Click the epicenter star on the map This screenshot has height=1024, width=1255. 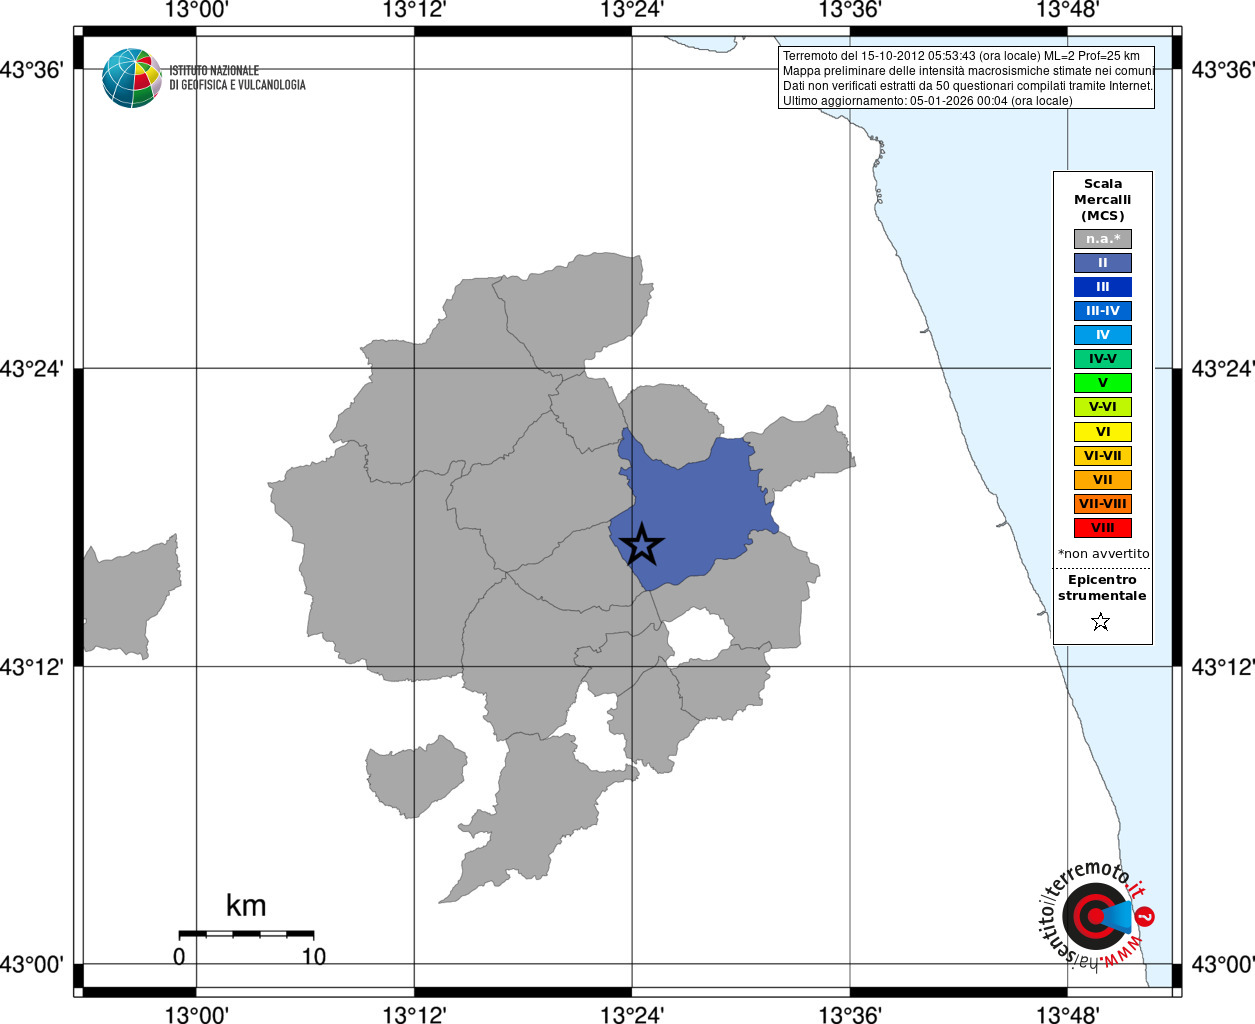tap(642, 545)
